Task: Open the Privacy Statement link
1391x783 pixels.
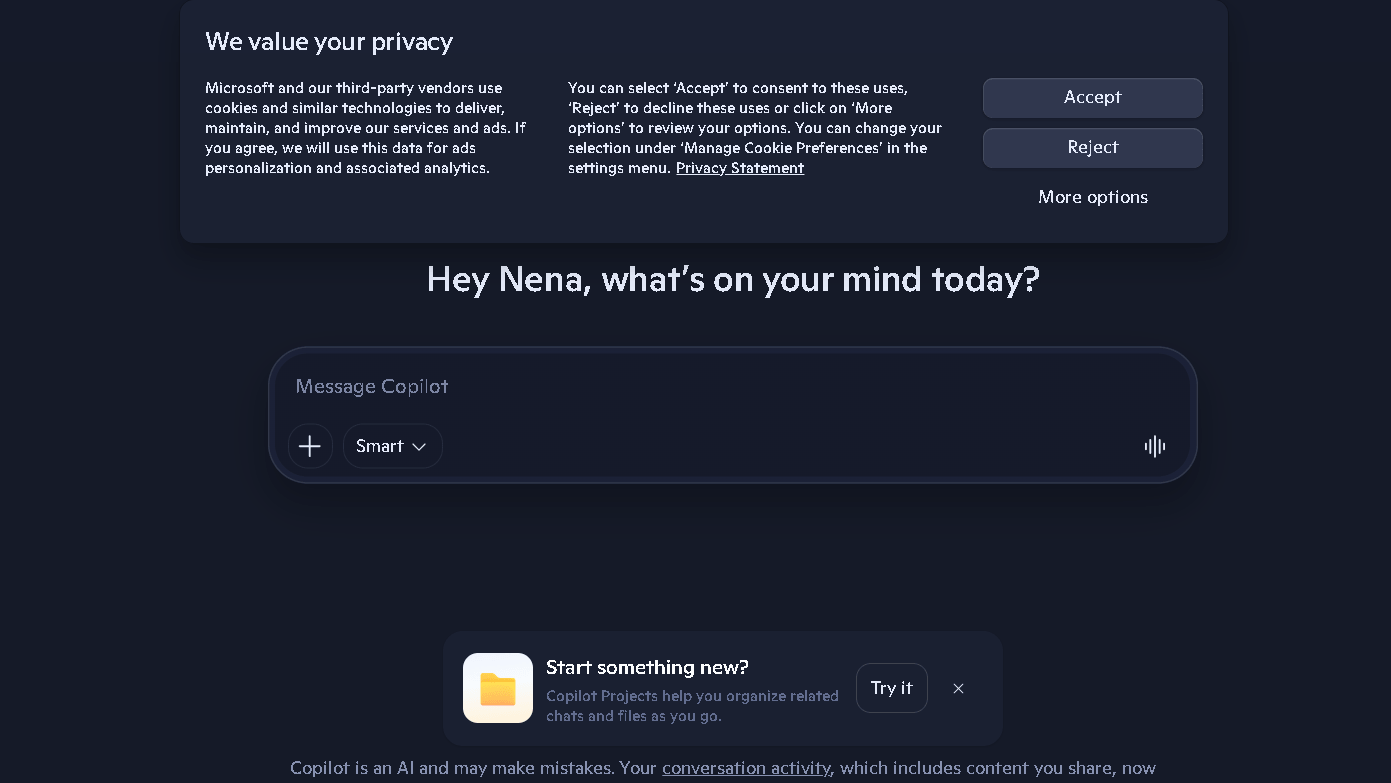Action: tap(740, 168)
